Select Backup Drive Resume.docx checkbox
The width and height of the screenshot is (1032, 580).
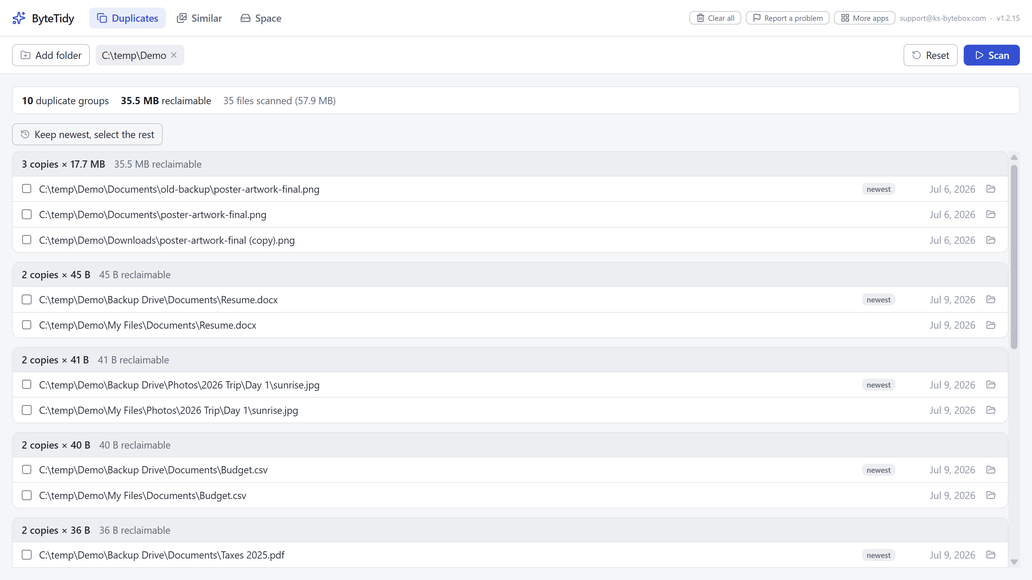pyautogui.click(x=26, y=300)
